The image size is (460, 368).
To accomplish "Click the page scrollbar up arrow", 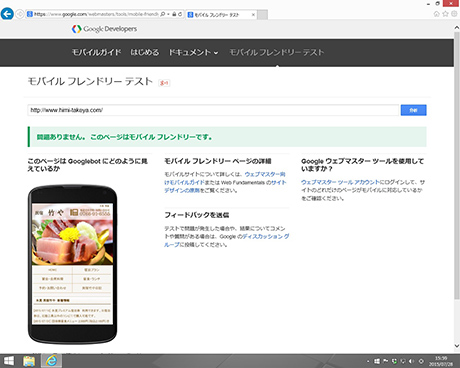I will 457,29.
